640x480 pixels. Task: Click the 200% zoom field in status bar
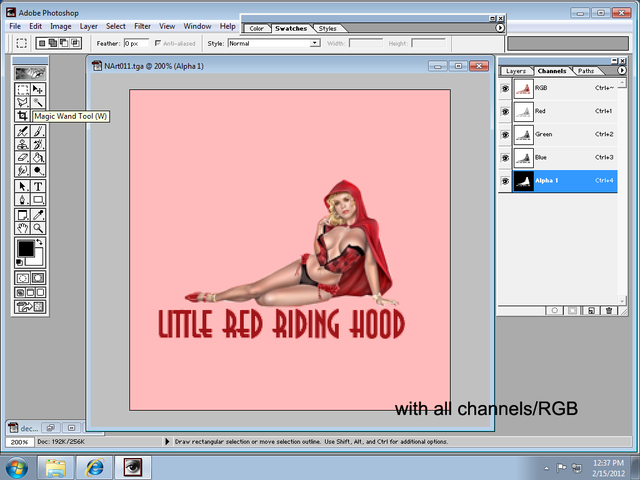click(x=19, y=442)
